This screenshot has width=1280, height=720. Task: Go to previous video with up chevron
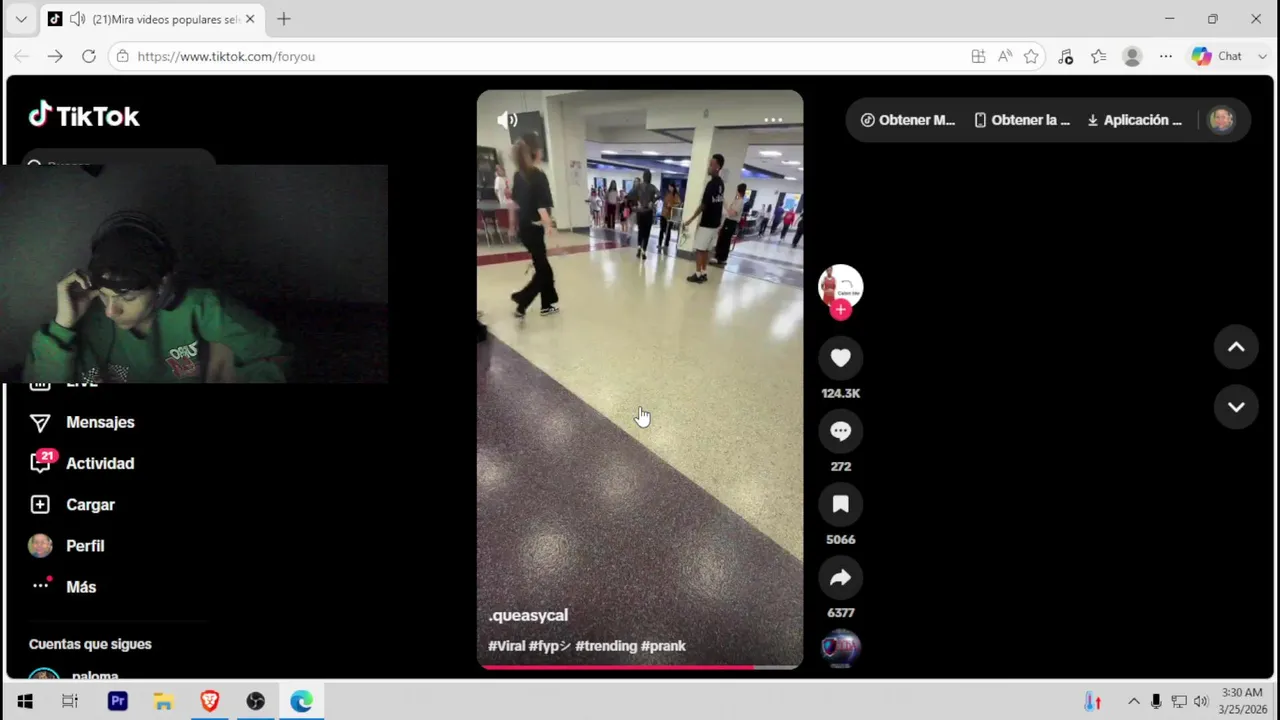(1236, 347)
